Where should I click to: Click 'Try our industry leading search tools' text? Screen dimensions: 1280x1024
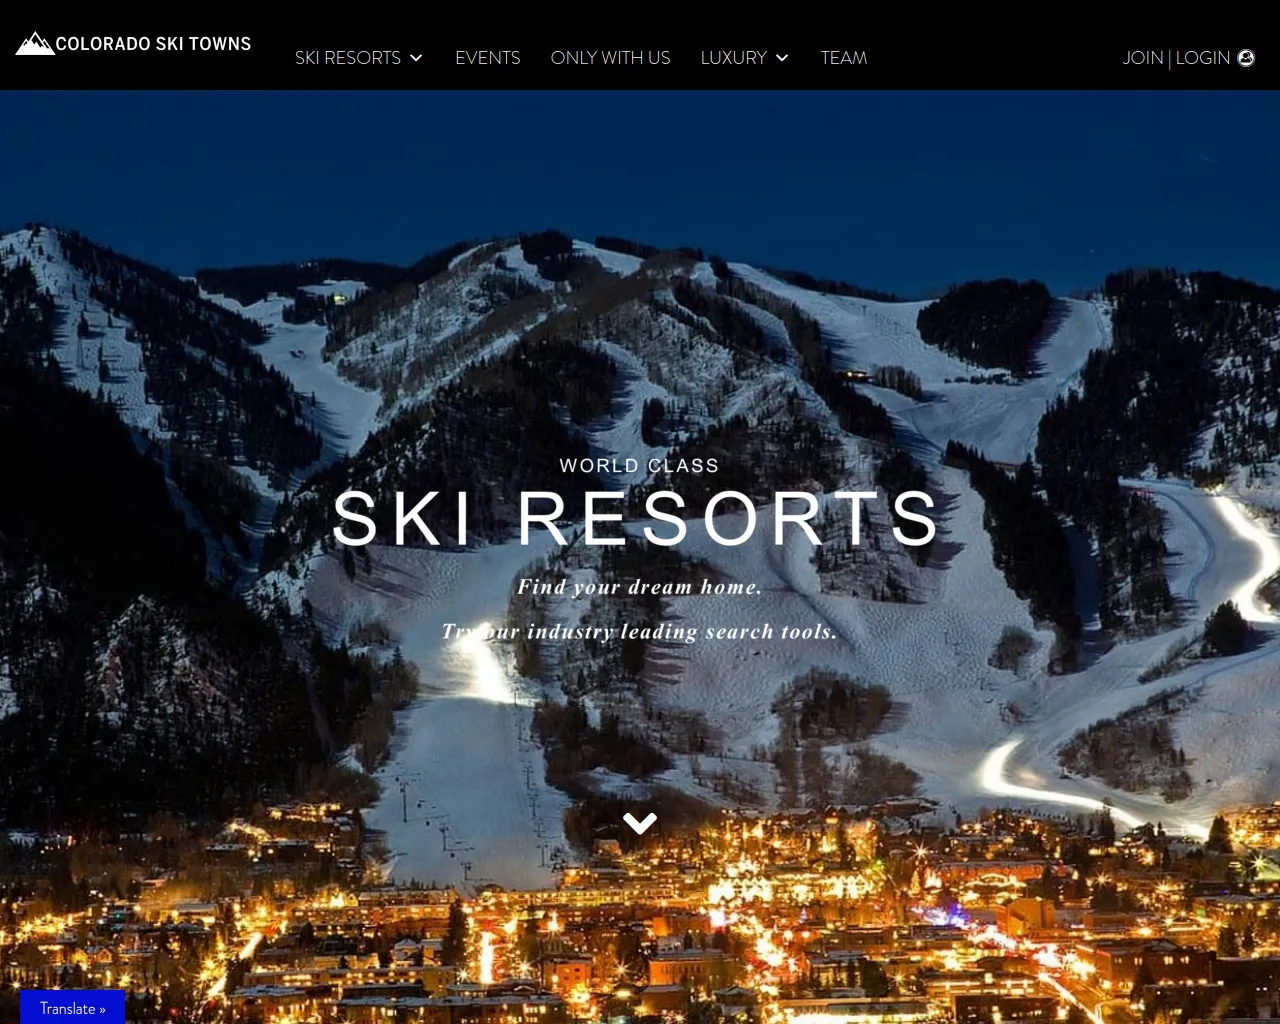pyautogui.click(x=640, y=632)
